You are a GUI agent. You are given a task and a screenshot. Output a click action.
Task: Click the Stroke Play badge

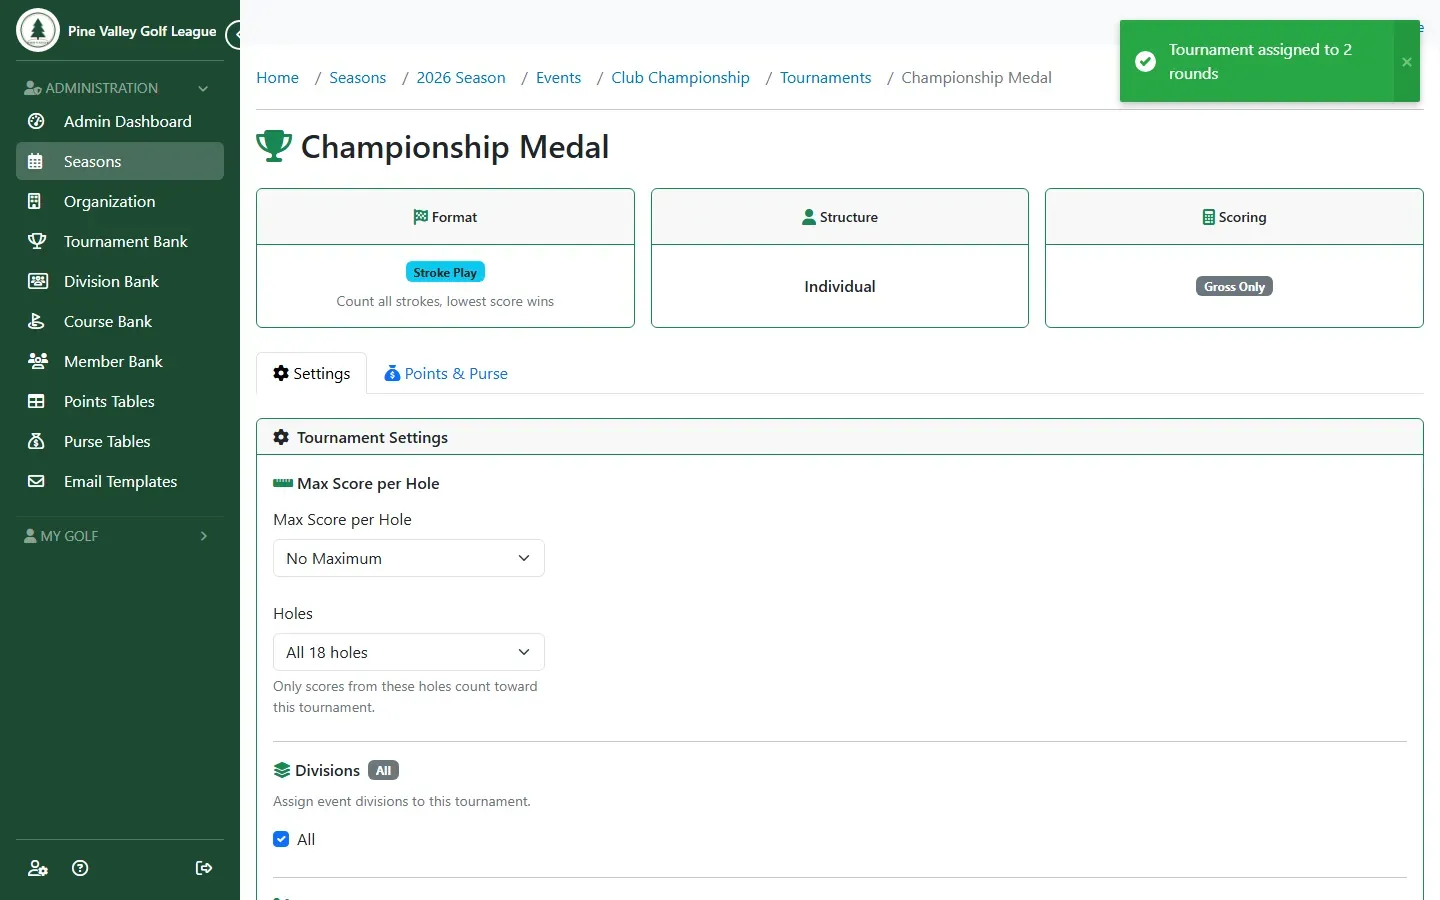pos(445,272)
